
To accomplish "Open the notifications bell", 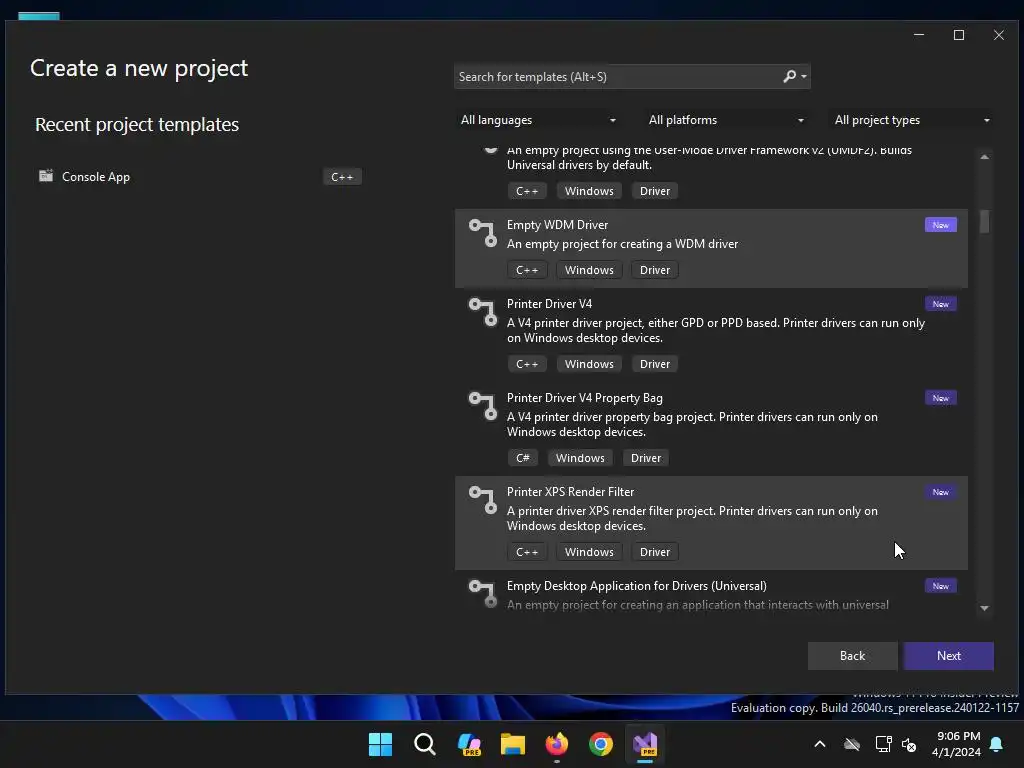I will click(997, 744).
